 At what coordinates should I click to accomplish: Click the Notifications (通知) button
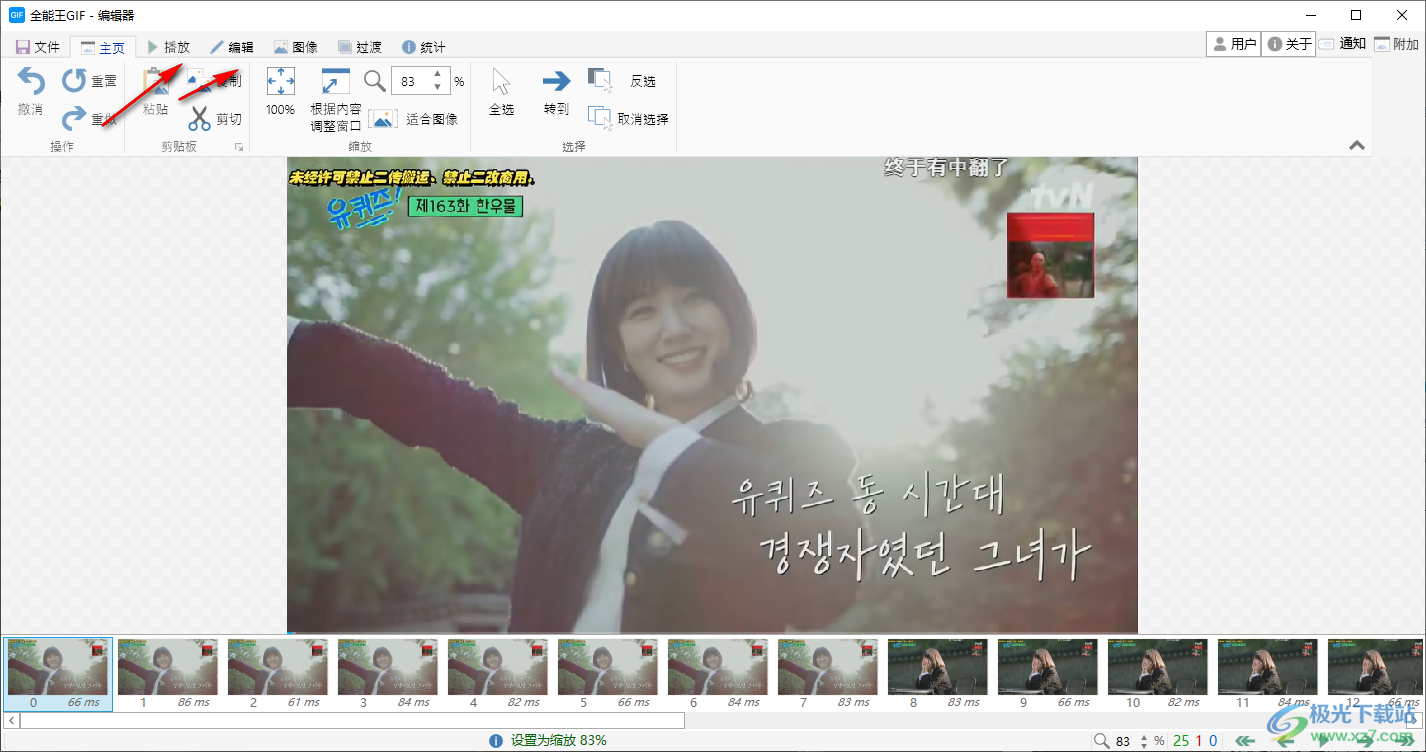[x=1342, y=44]
